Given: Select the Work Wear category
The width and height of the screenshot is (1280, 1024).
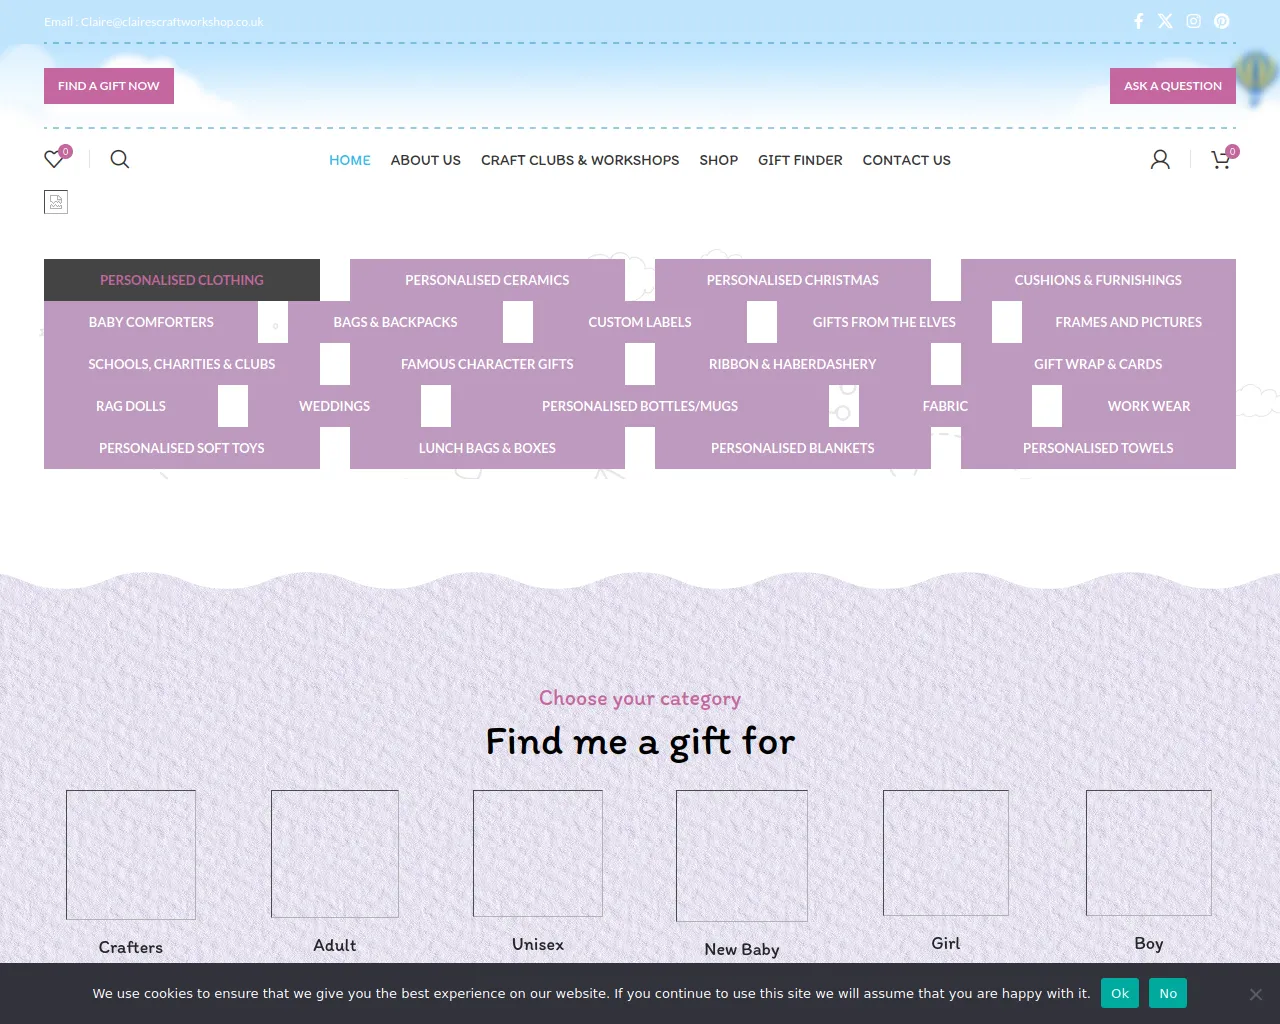Looking at the screenshot, I should [x=1149, y=406].
